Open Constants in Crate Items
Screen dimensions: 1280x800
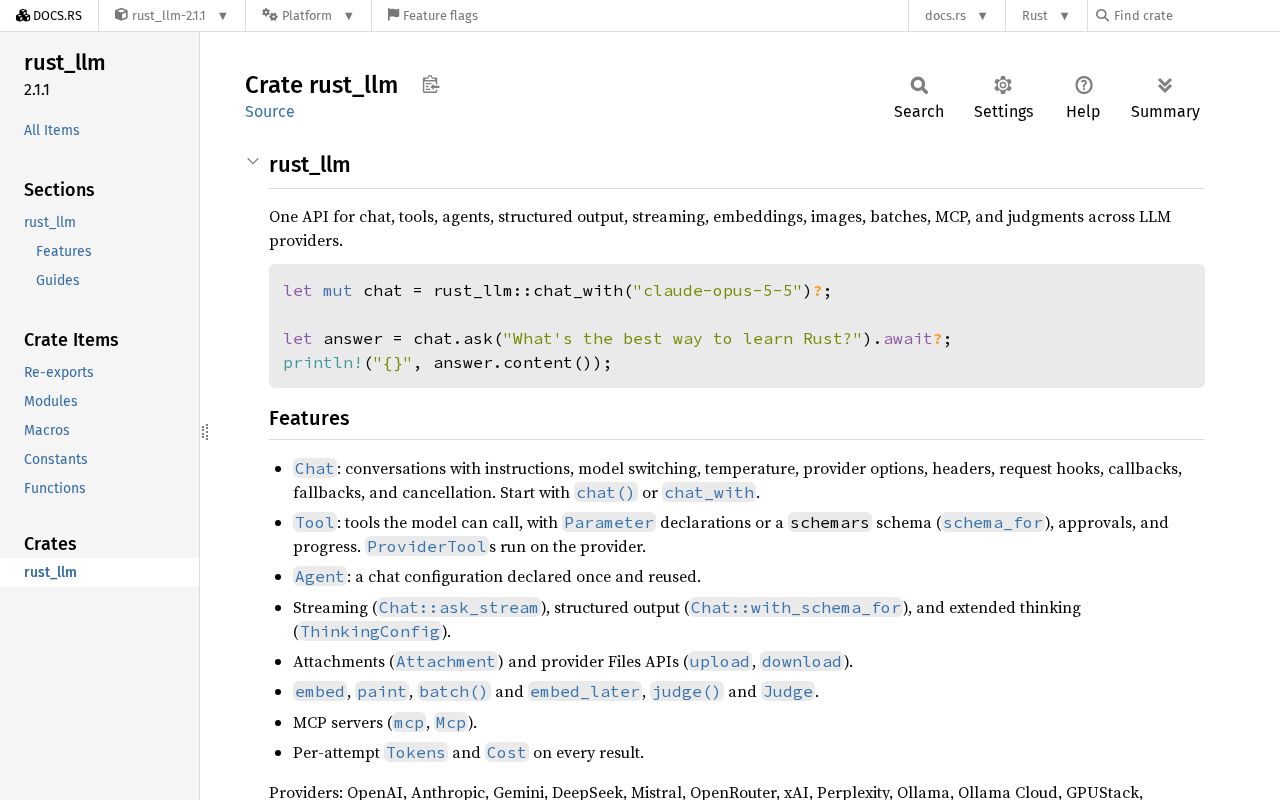[x=56, y=459]
